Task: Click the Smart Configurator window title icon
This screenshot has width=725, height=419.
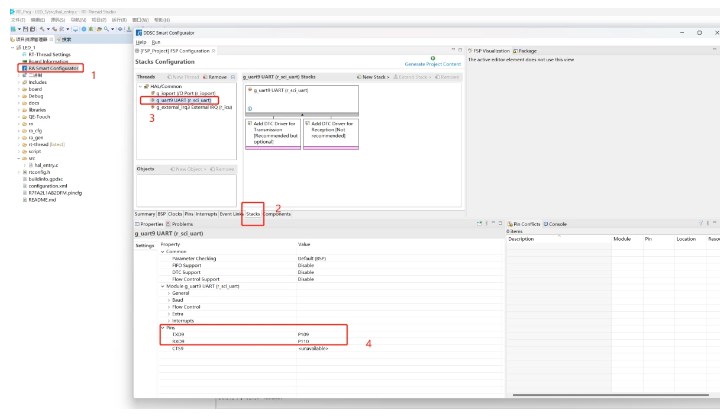Action: [139, 33]
